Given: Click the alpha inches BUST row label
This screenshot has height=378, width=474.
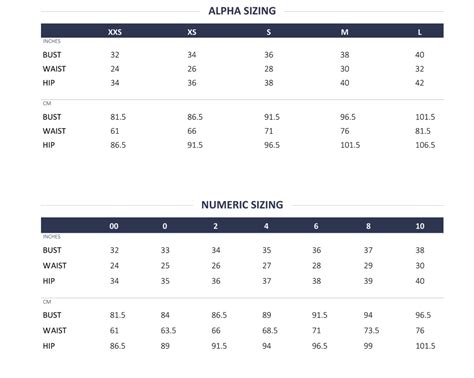Looking at the screenshot, I should coord(52,55).
